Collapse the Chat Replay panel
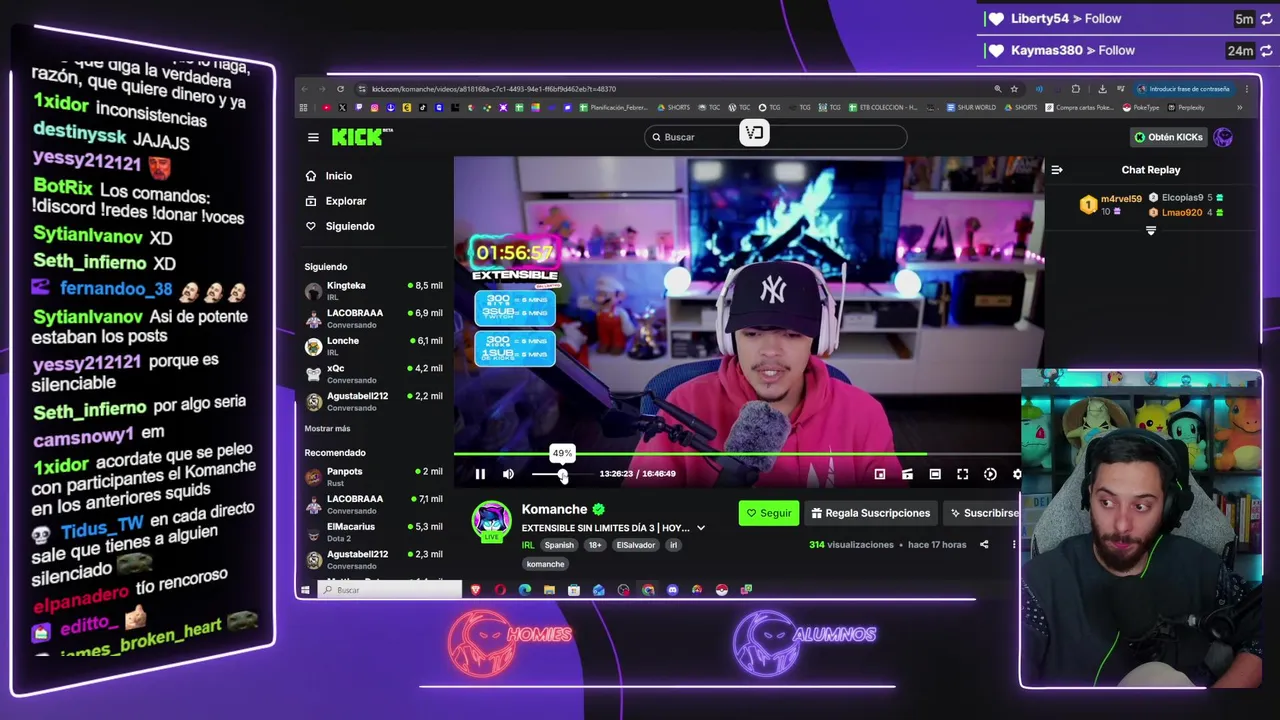 1057,170
